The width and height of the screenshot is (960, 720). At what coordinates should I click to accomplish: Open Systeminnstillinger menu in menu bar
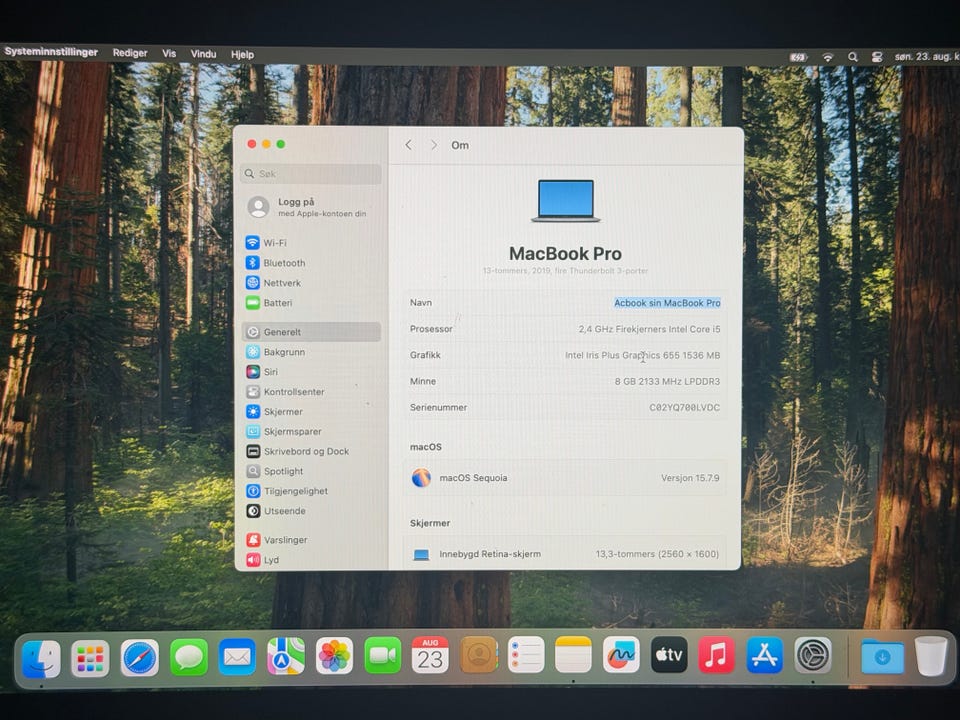click(51, 52)
